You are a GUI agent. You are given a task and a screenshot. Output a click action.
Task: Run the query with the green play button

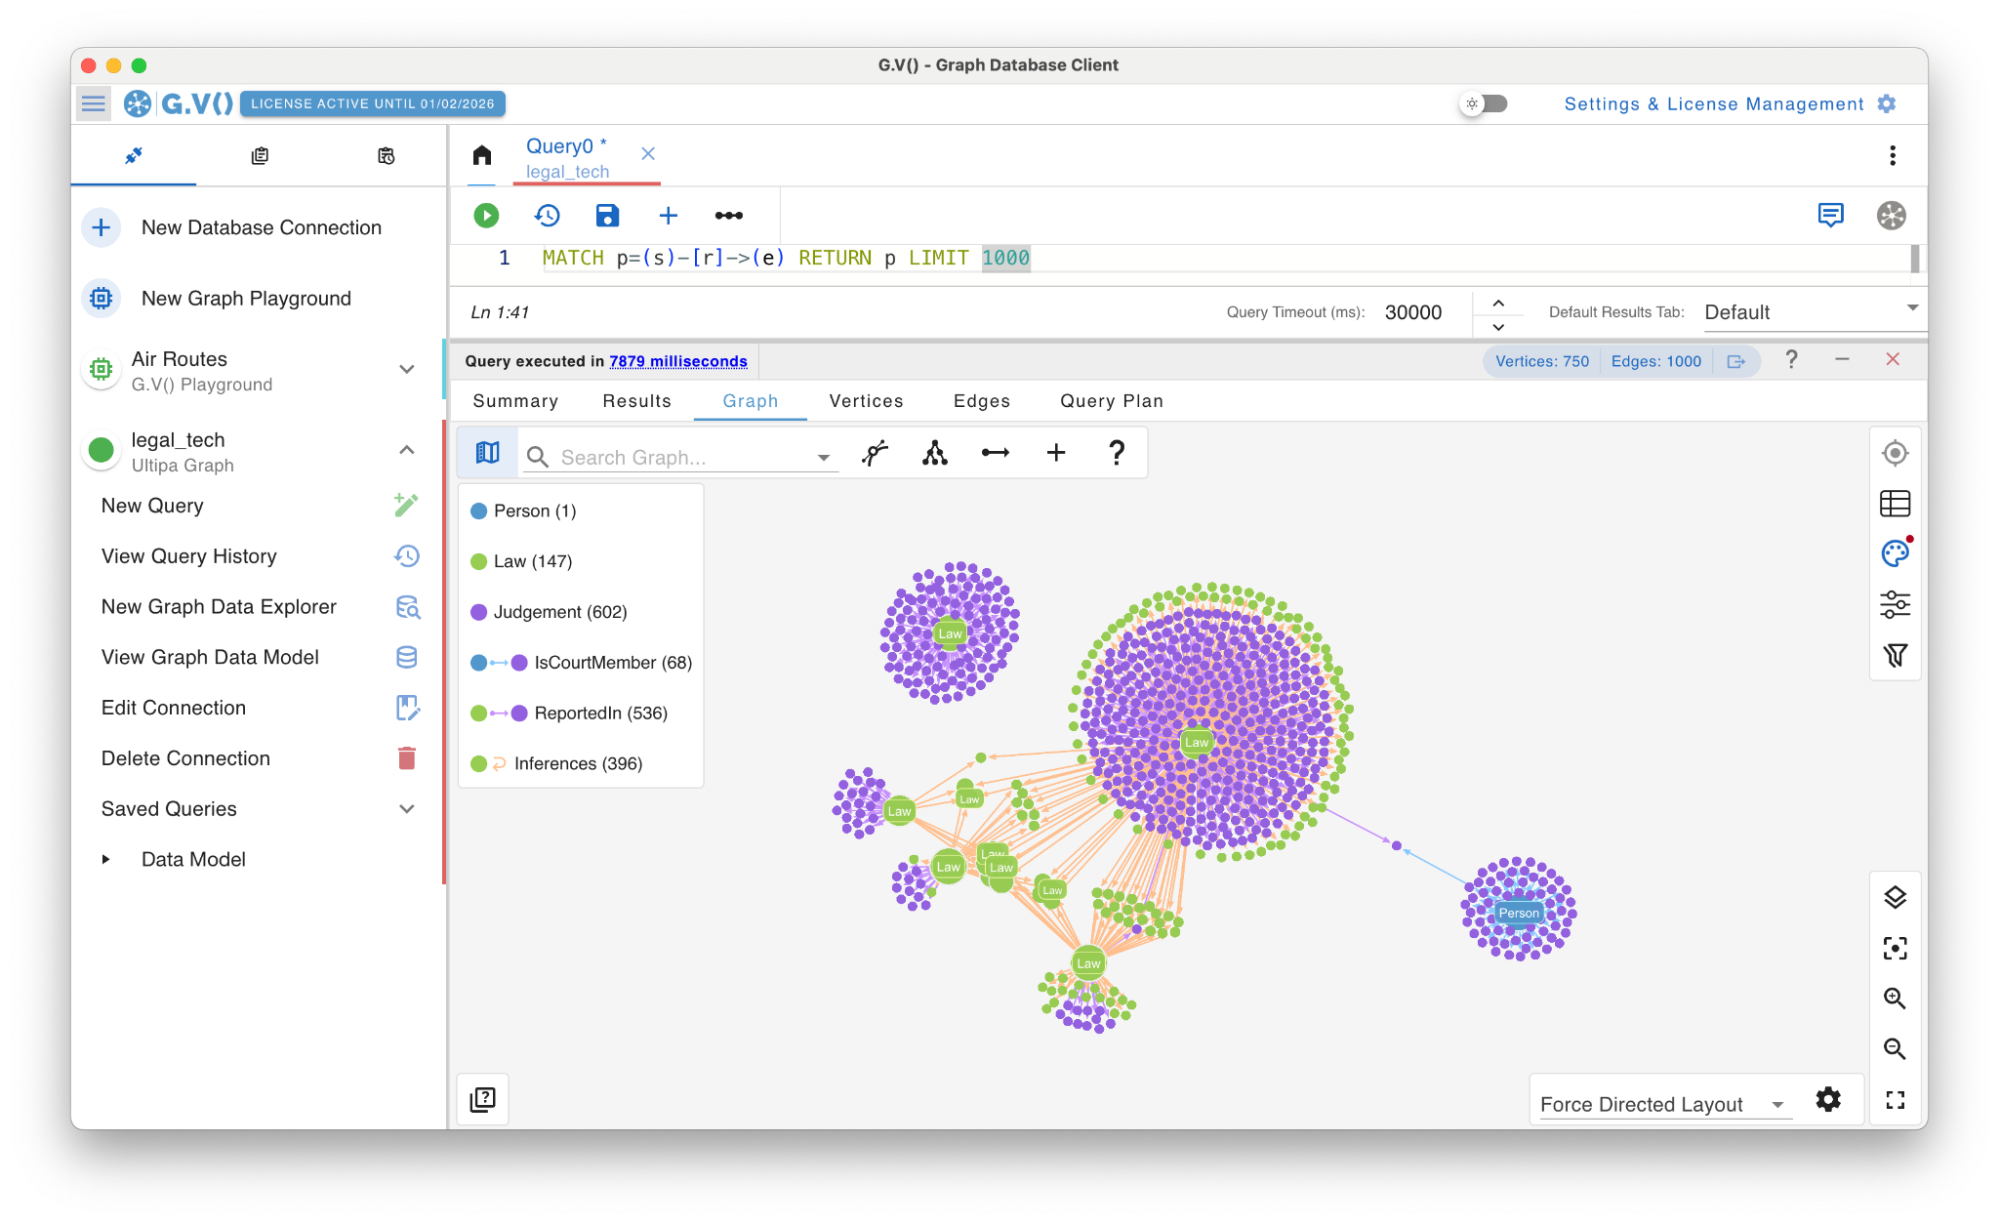pos(486,215)
